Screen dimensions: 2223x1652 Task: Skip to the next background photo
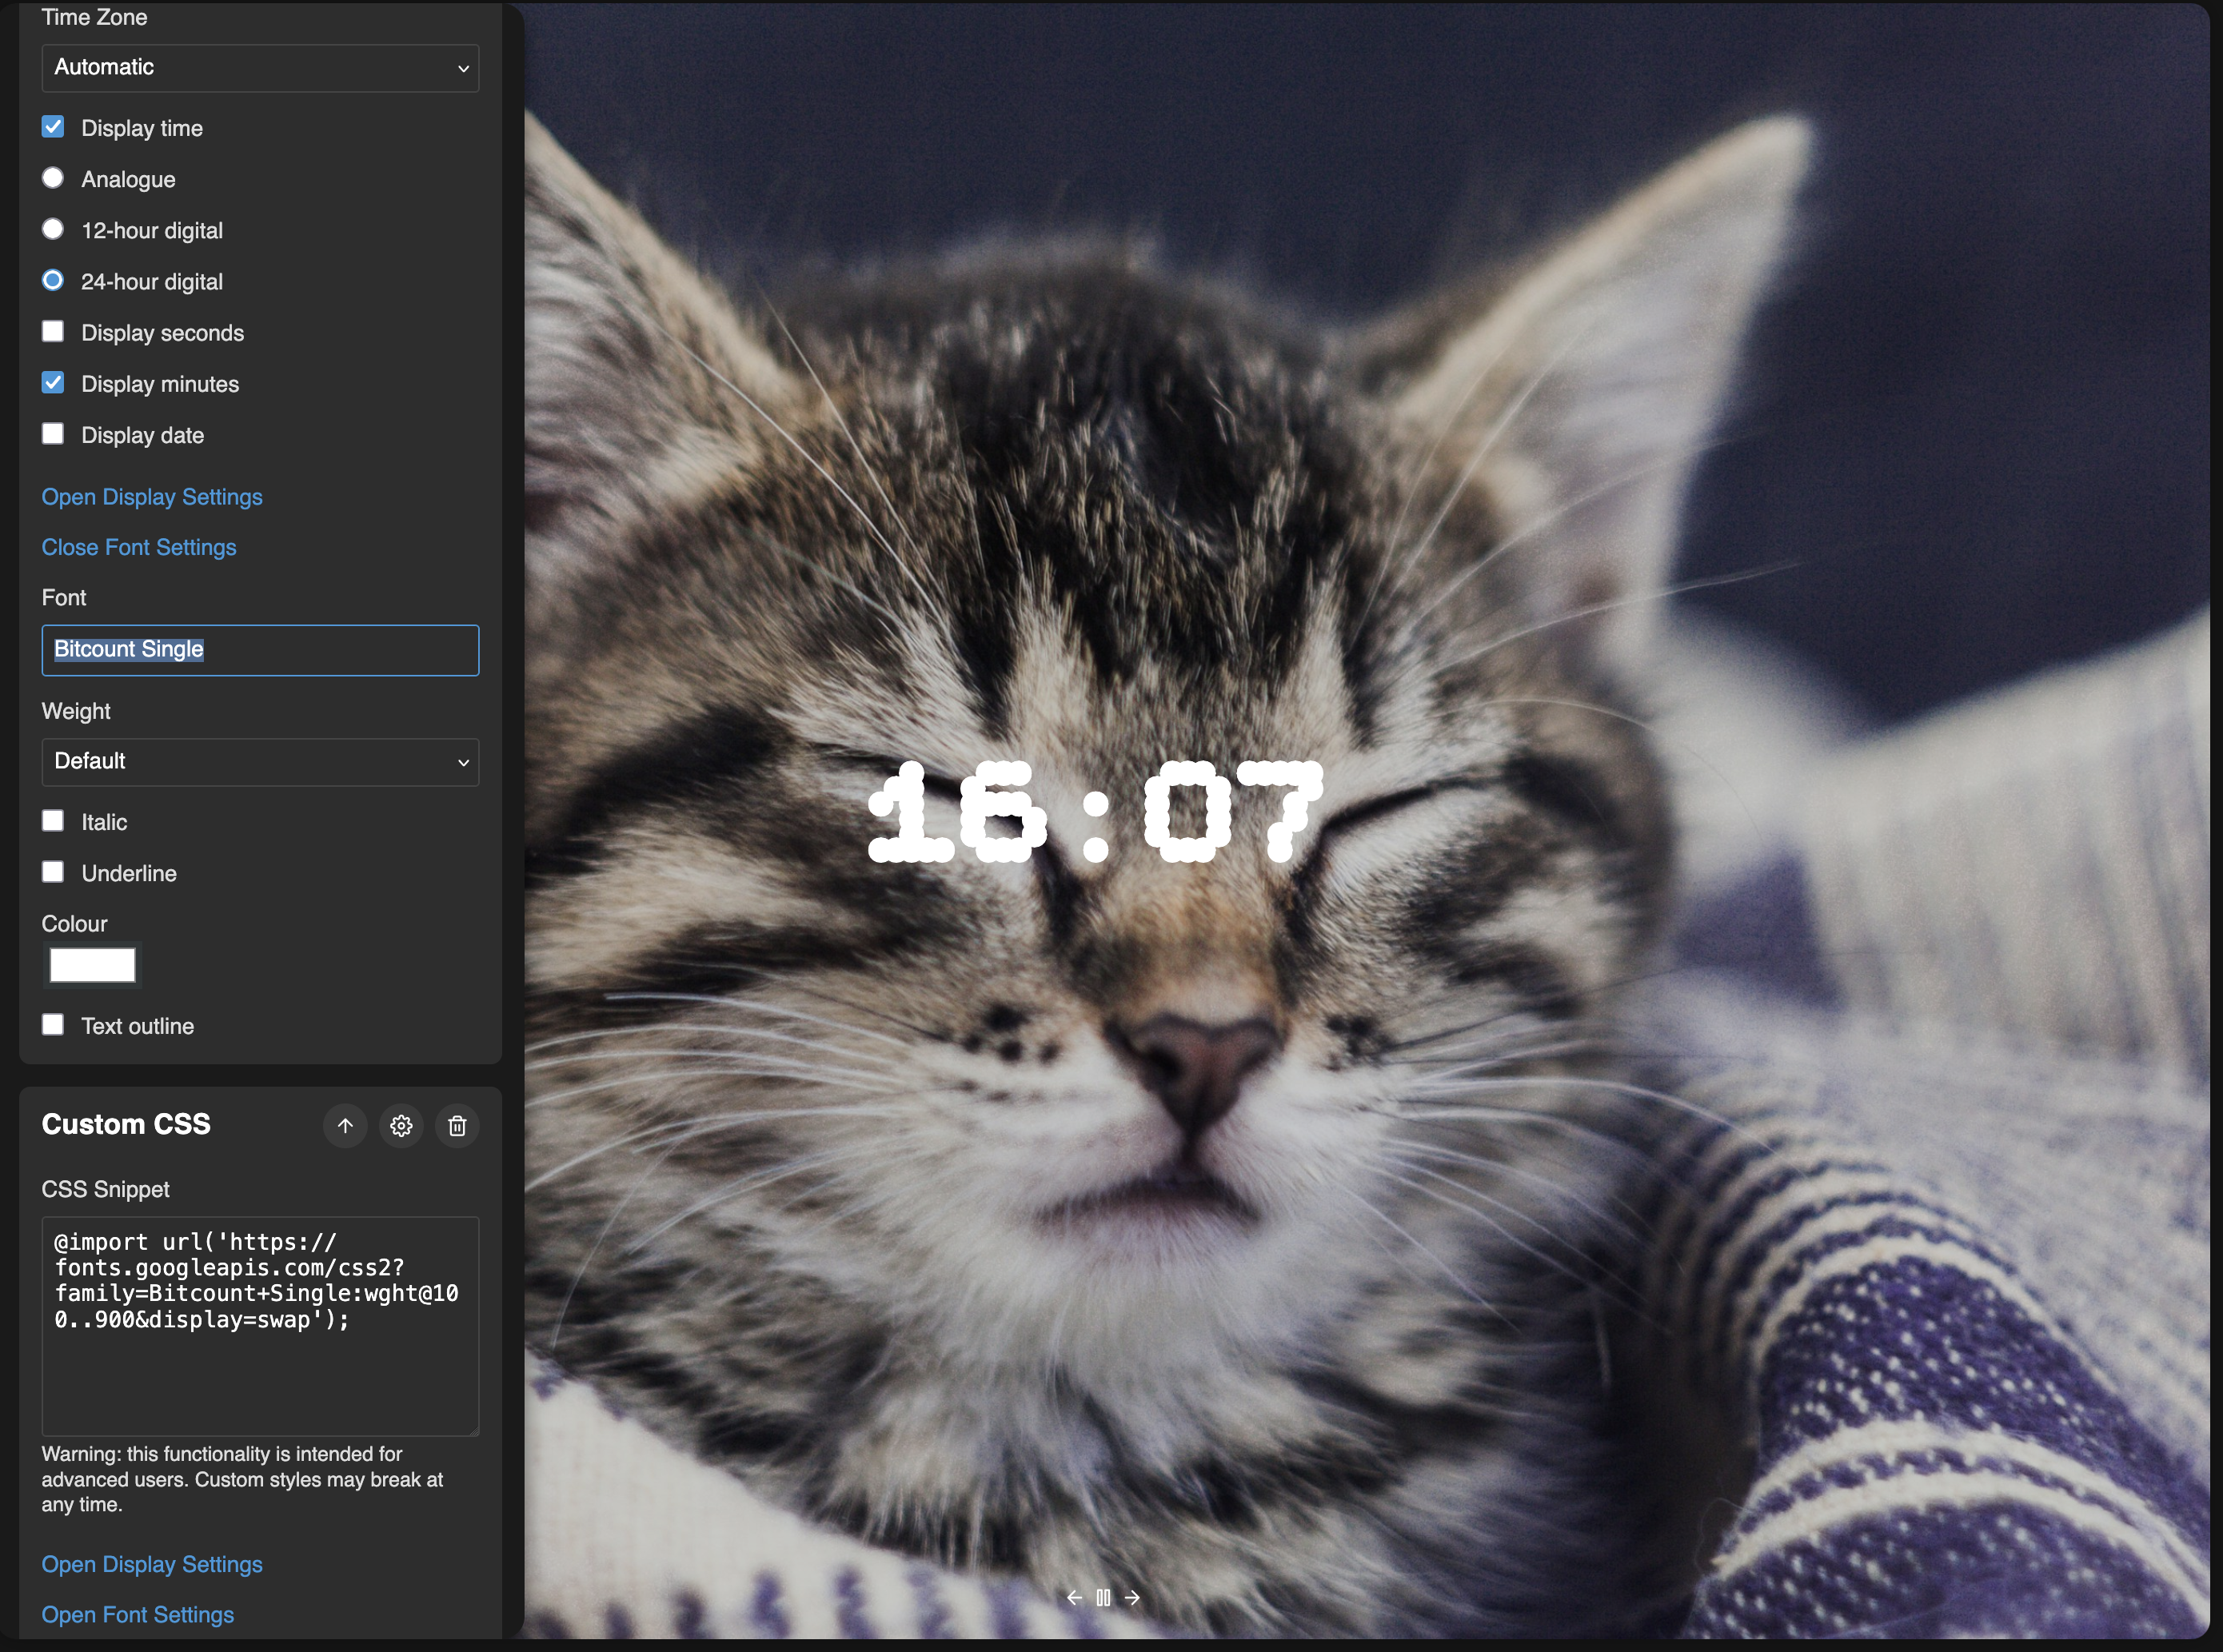point(1132,1598)
